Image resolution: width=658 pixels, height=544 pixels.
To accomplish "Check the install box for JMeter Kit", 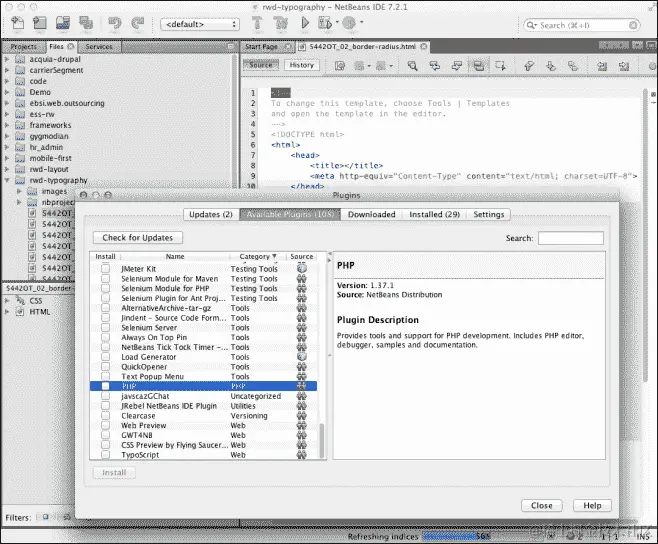I will pyautogui.click(x=105, y=268).
